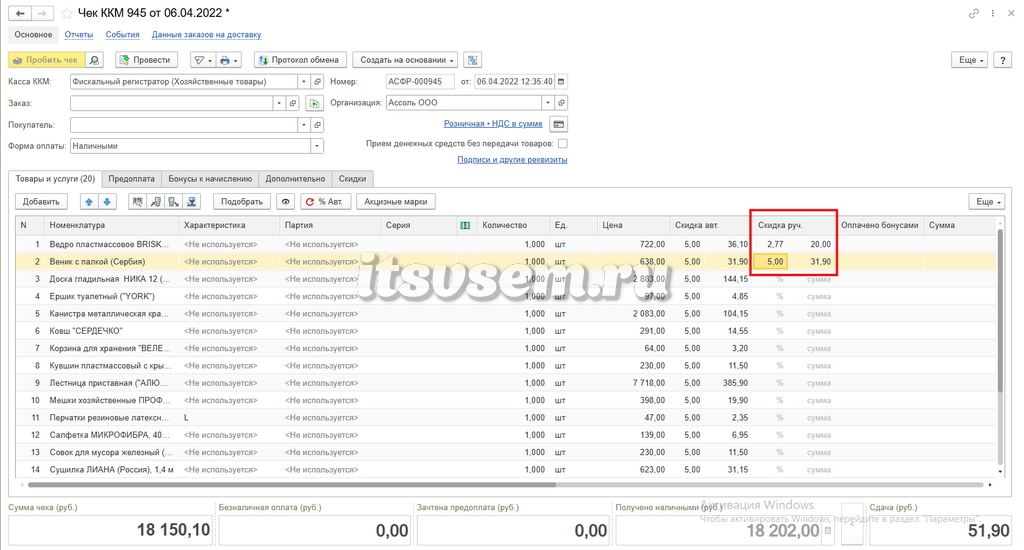
Task: Move selected row up with arrow icon
Action: [x=89, y=202]
